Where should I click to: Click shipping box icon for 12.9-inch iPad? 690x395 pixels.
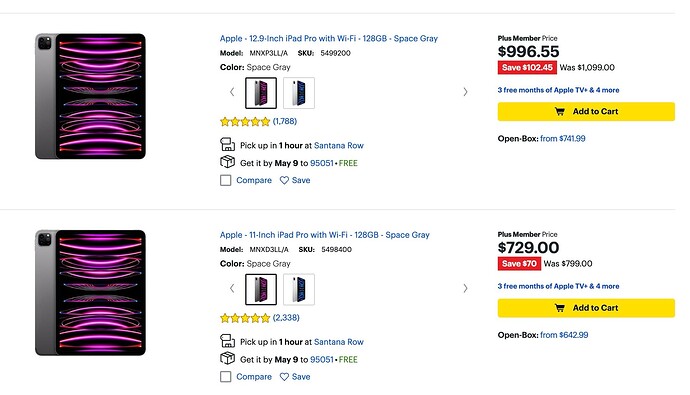pos(227,162)
